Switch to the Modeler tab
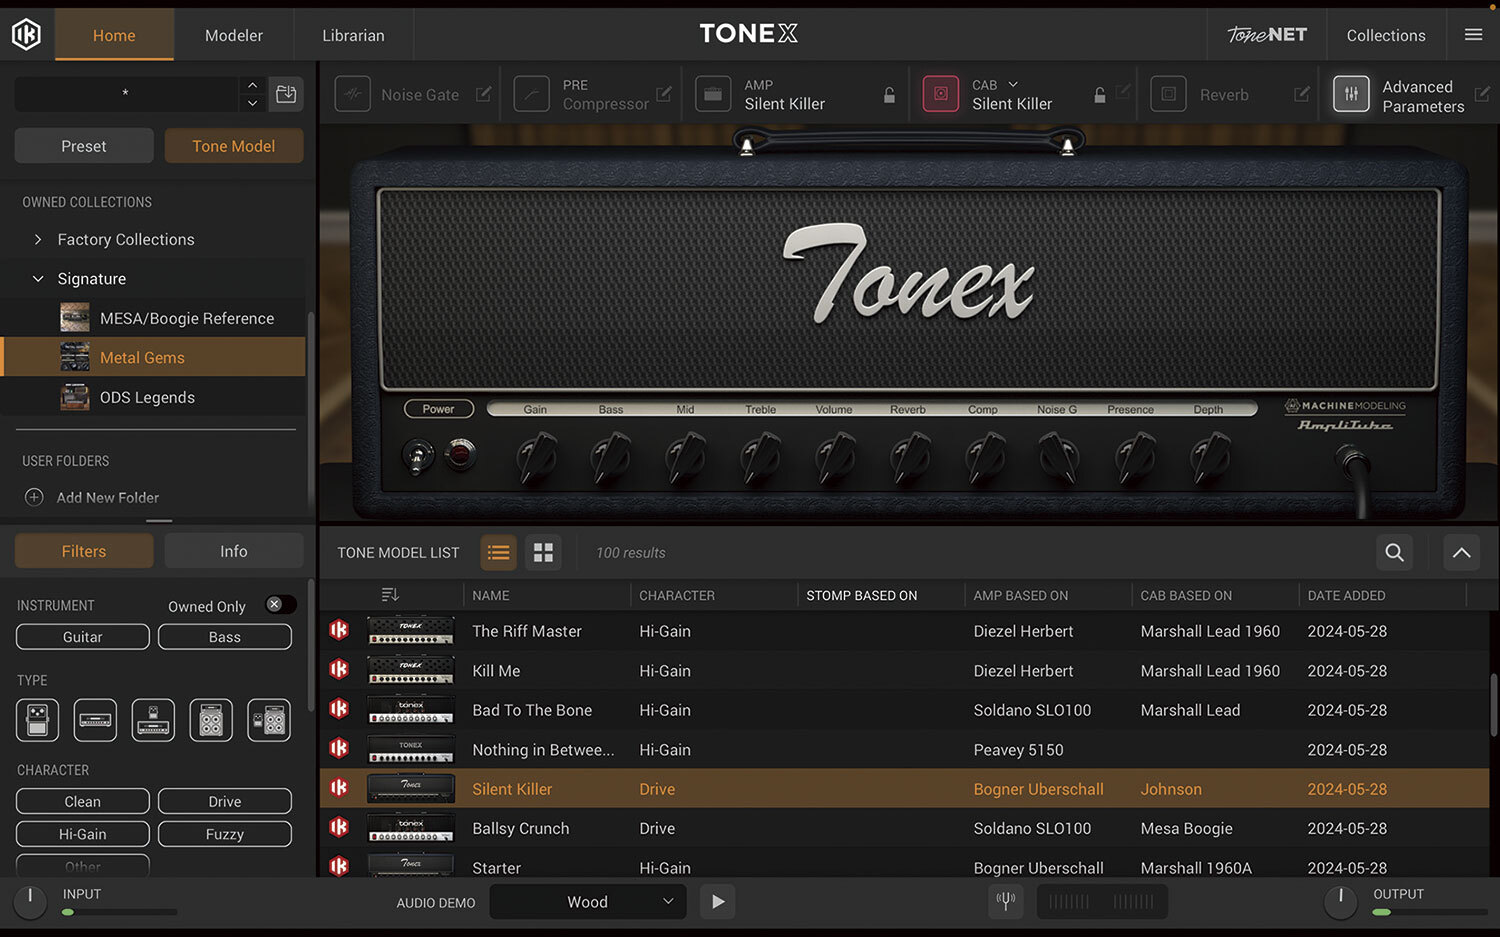The width and height of the screenshot is (1500, 937). click(234, 35)
